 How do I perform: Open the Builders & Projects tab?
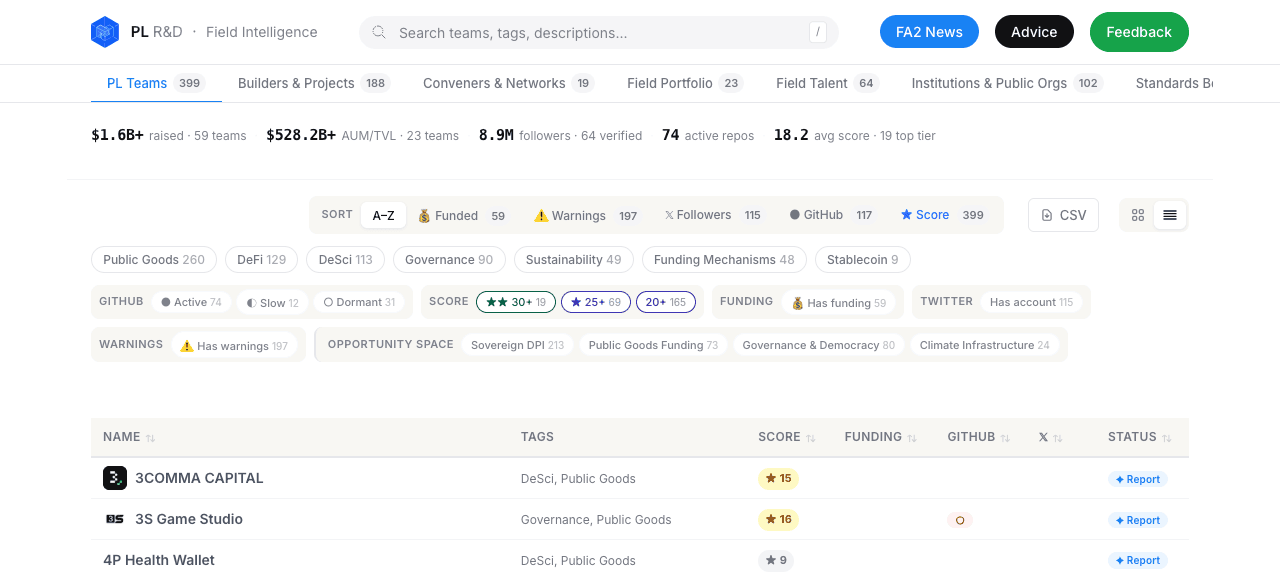[314, 83]
